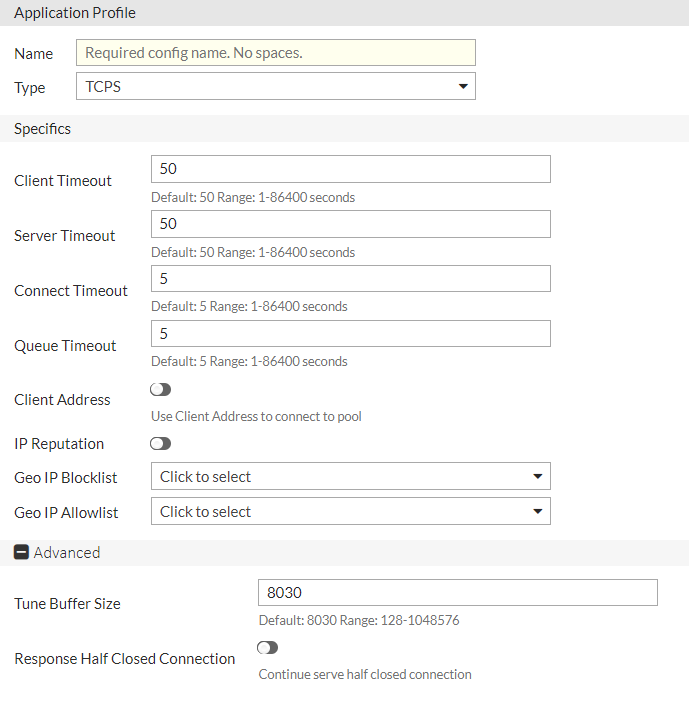Collapse Advanced section using minus icon
The height and width of the screenshot is (703, 689).
click(x=21, y=552)
